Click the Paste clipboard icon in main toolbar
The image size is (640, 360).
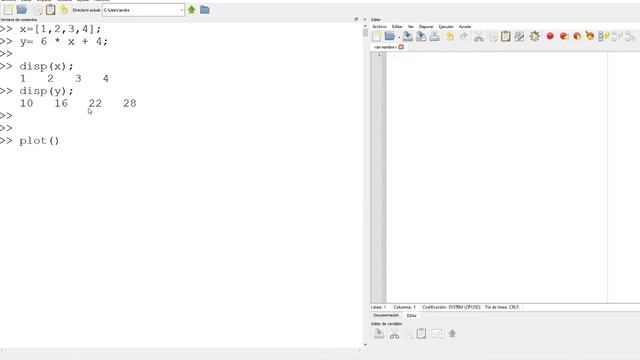50,10
